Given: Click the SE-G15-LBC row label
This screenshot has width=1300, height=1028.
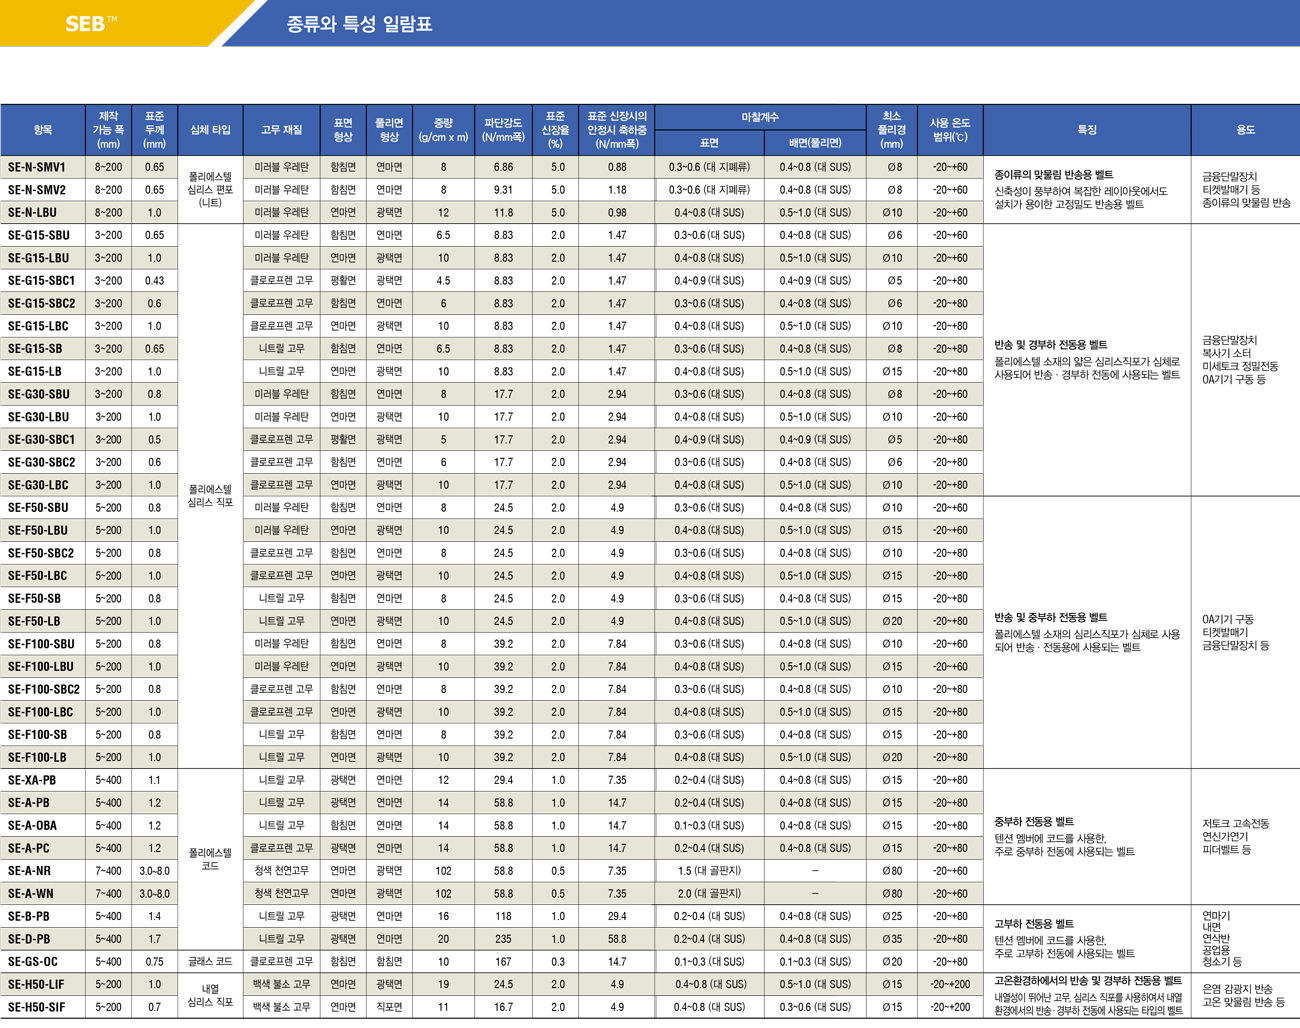Looking at the screenshot, I should [38, 326].
